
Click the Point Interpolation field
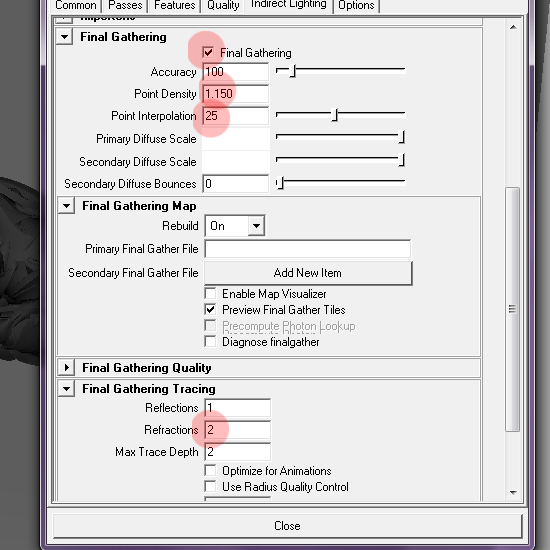pyautogui.click(x=236, y=116)
